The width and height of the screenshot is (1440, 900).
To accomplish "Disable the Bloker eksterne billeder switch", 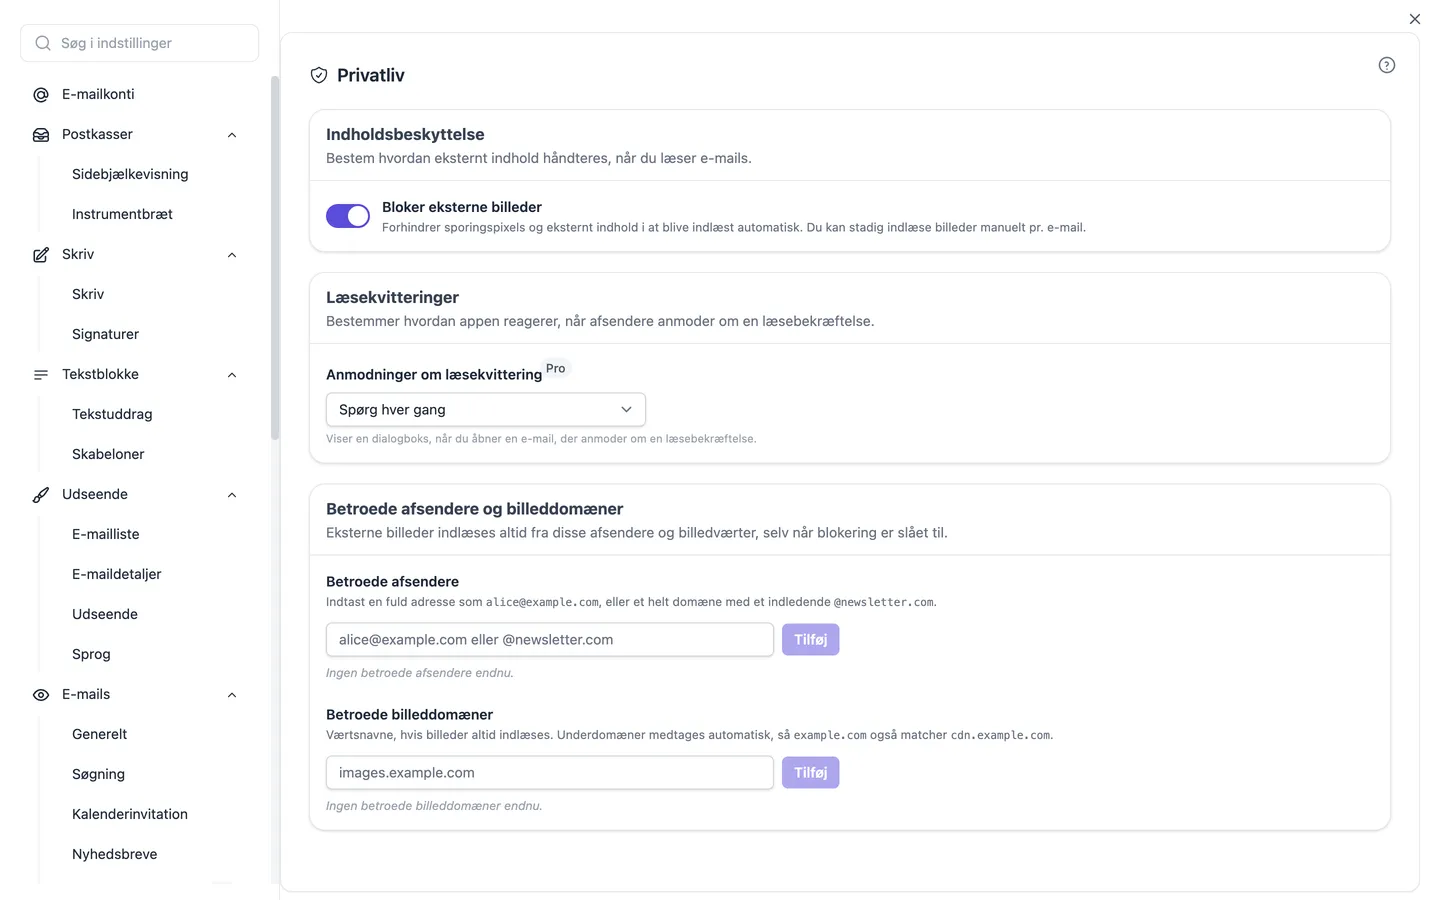I will tap(348, 216).
